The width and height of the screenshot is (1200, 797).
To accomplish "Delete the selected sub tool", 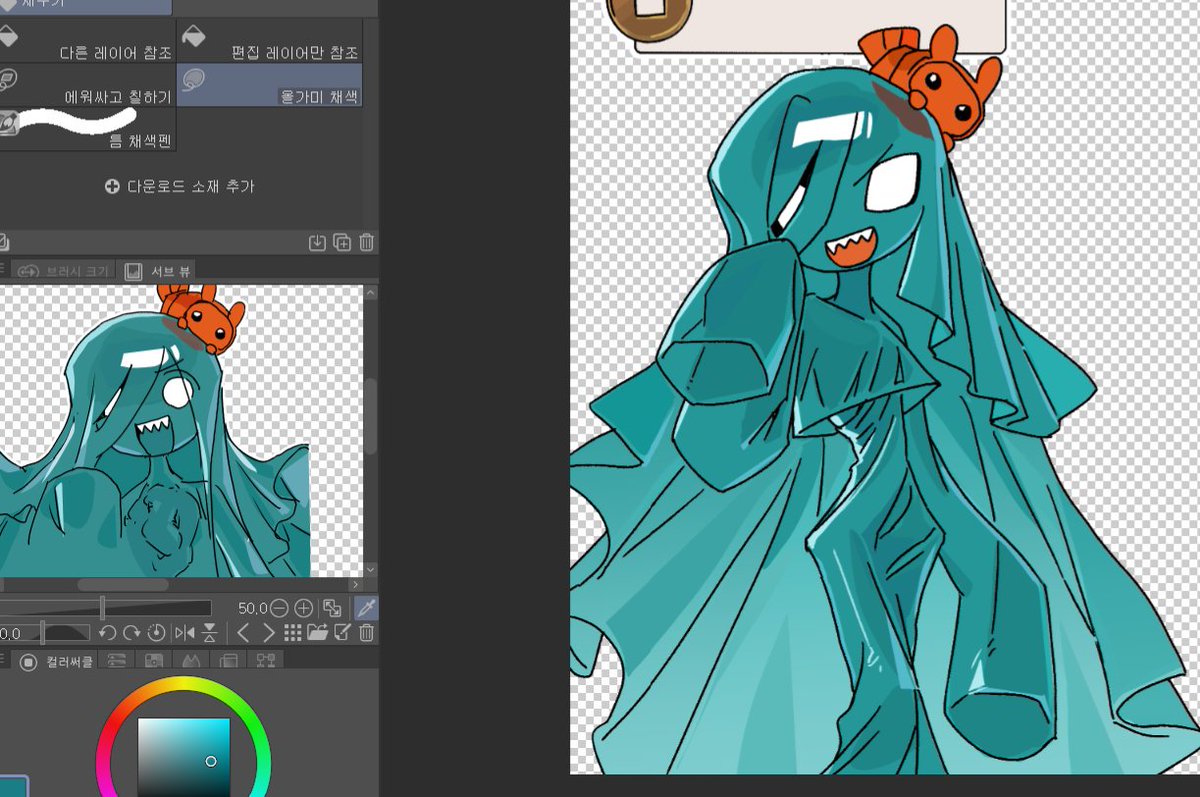I will [x=366, y=242].
